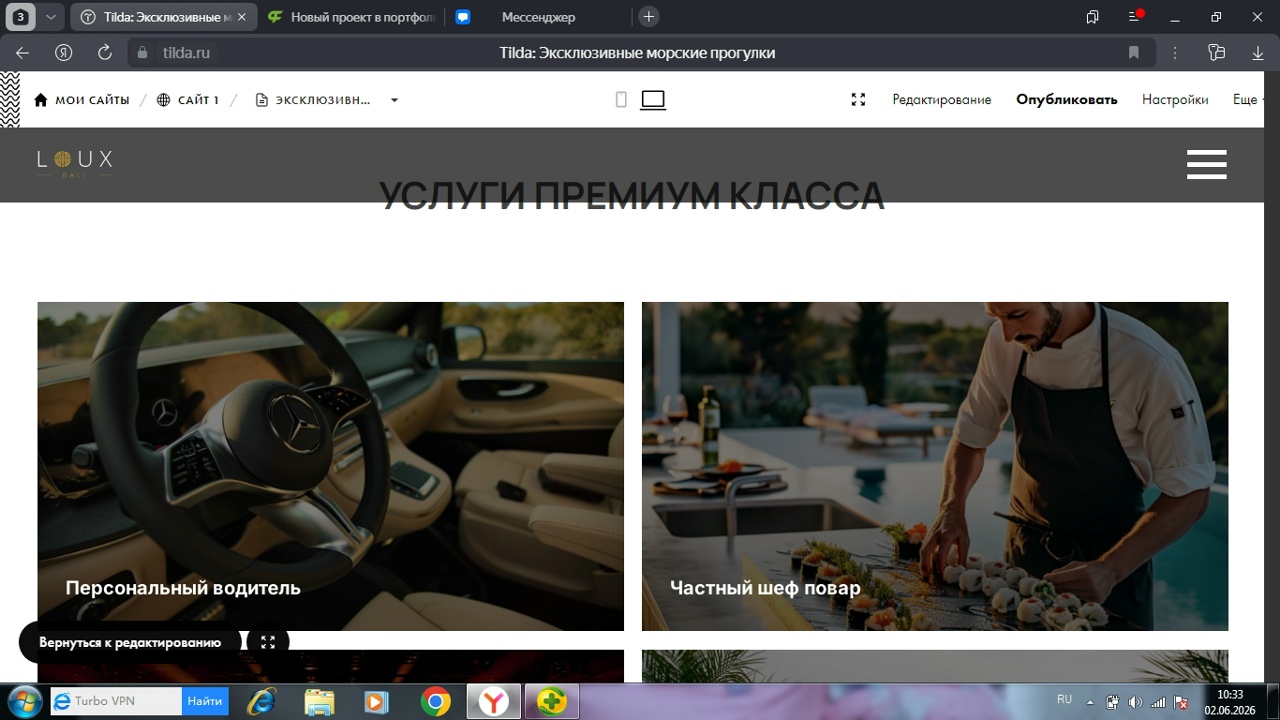Open the browser sidebar copy-tabs icon

[x=1092, y=17]
